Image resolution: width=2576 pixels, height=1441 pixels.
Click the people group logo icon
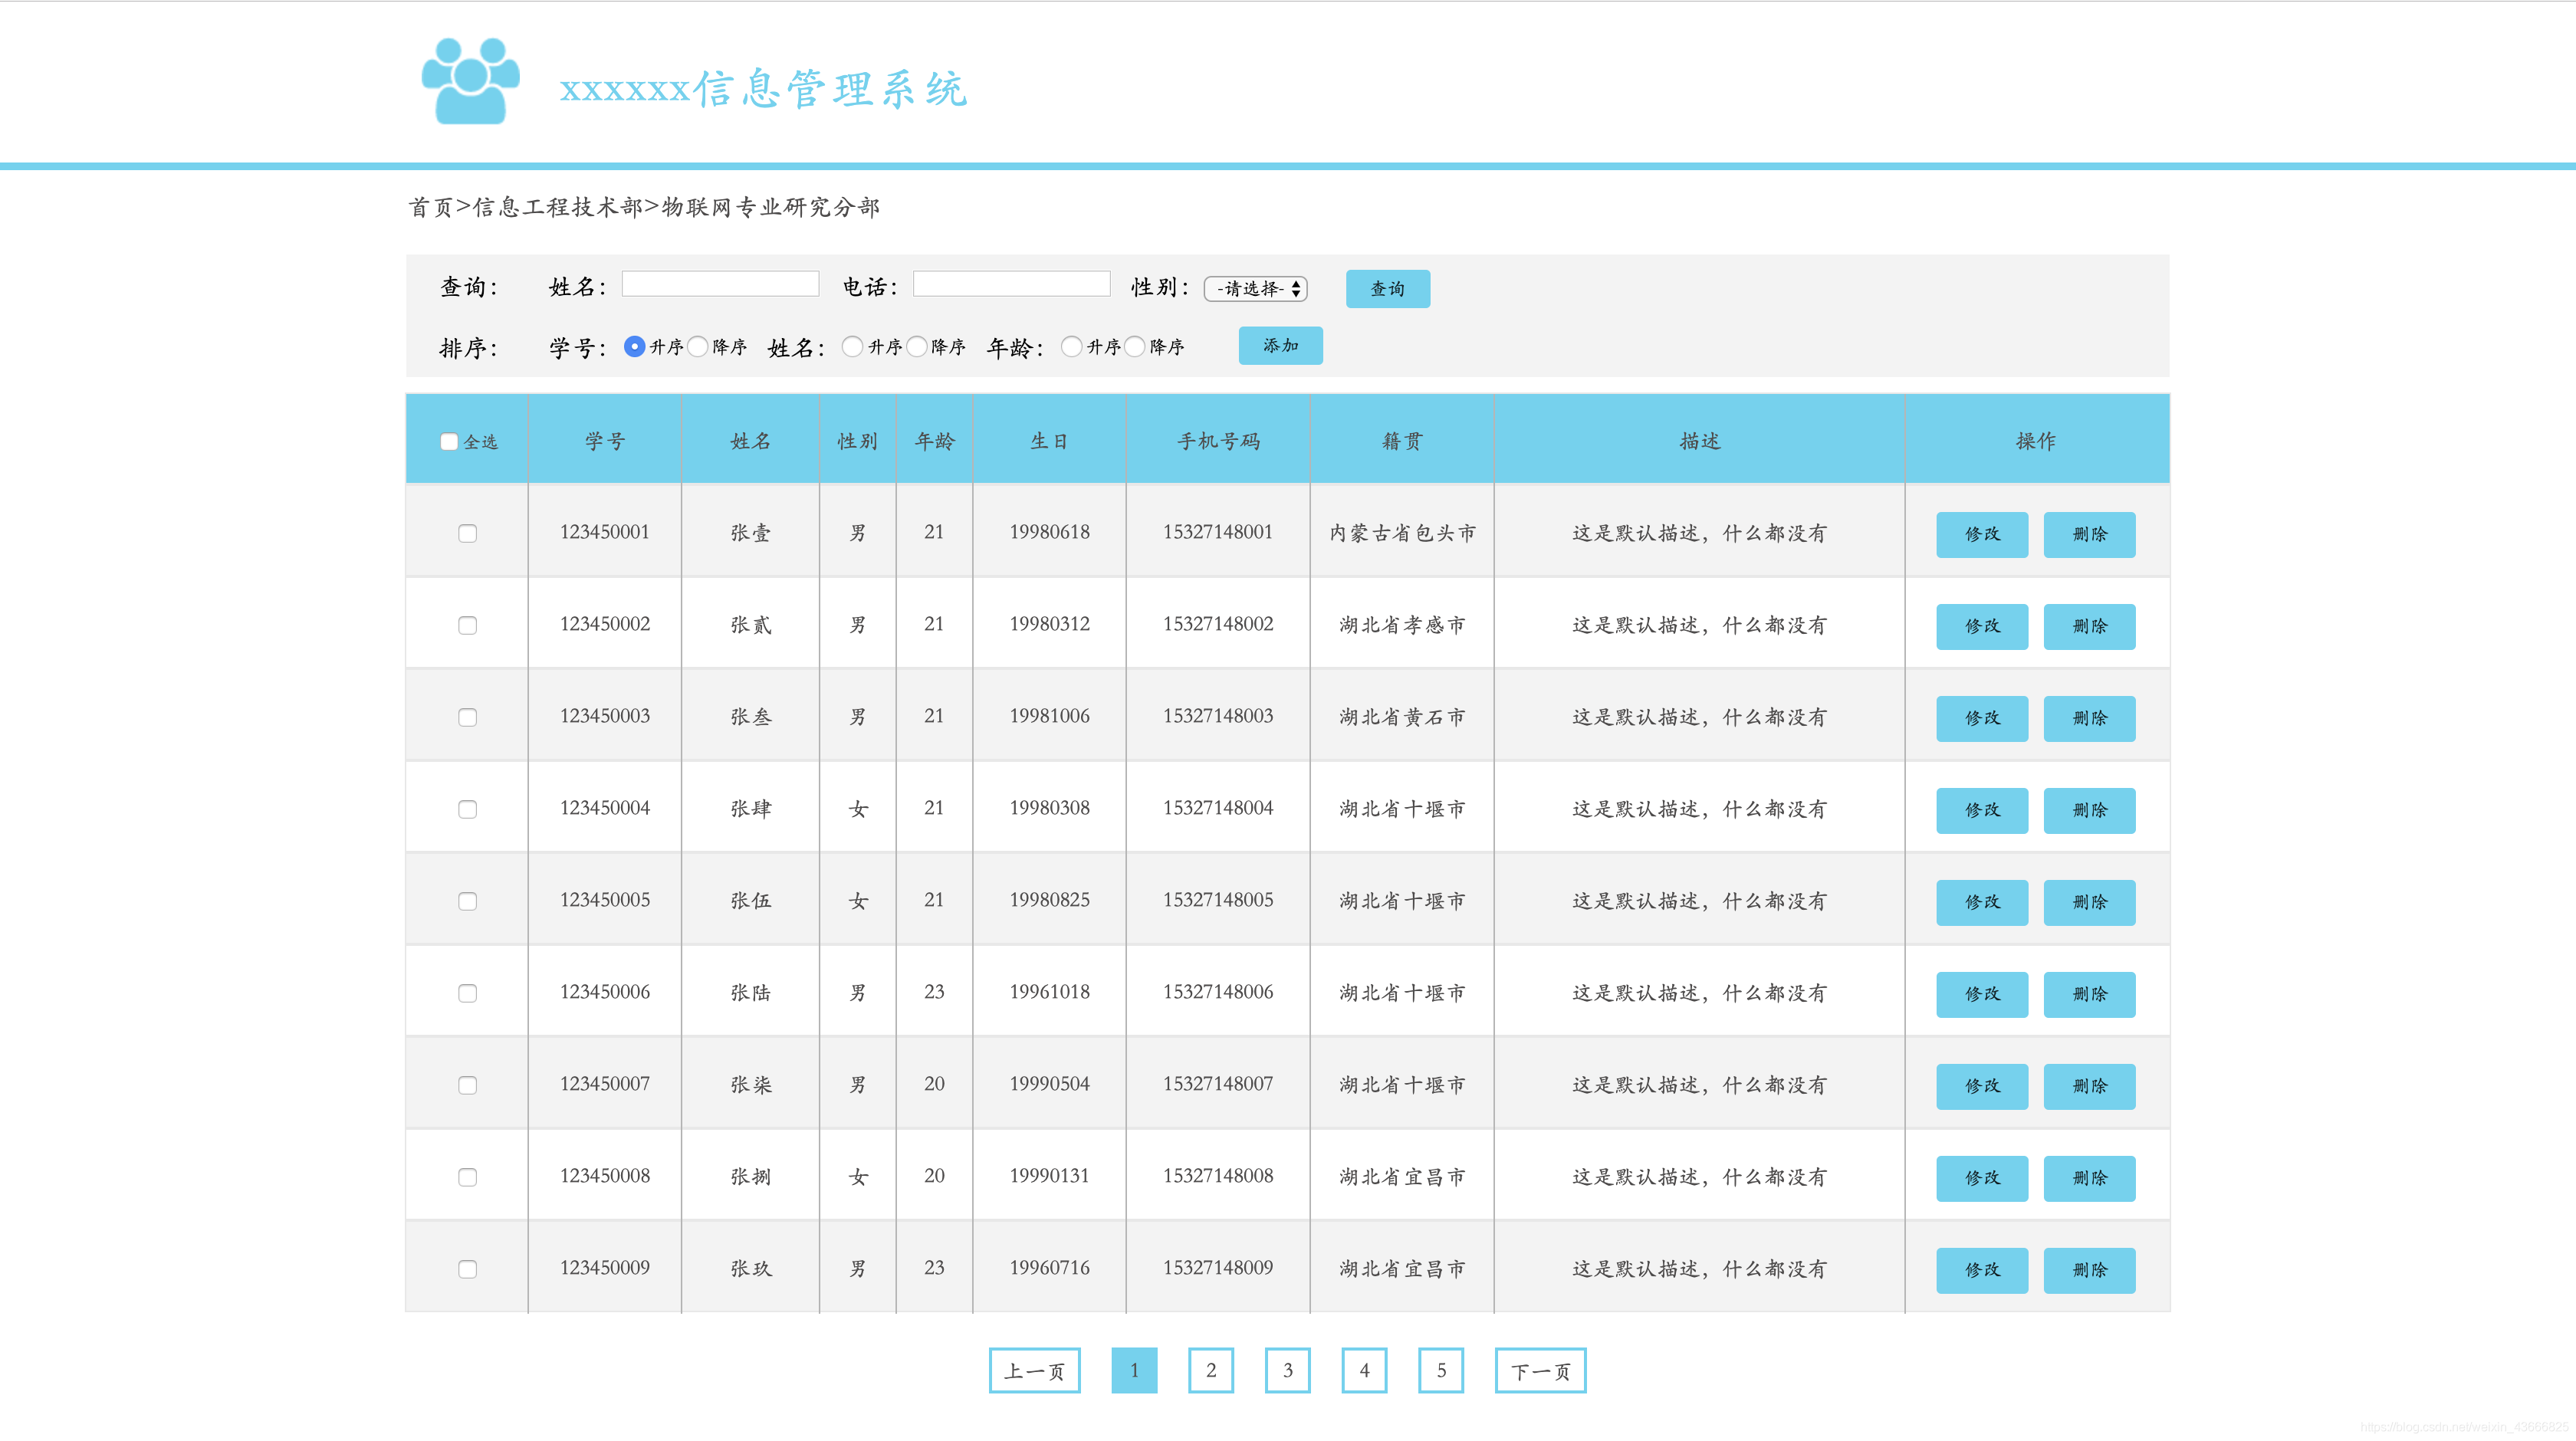coord(471,81)
